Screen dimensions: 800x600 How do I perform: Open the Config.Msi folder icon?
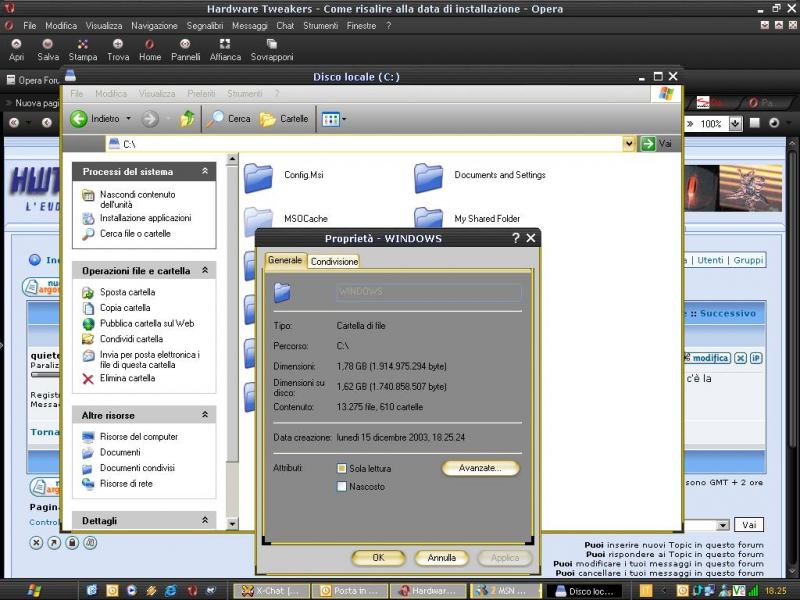coord(258,178)
